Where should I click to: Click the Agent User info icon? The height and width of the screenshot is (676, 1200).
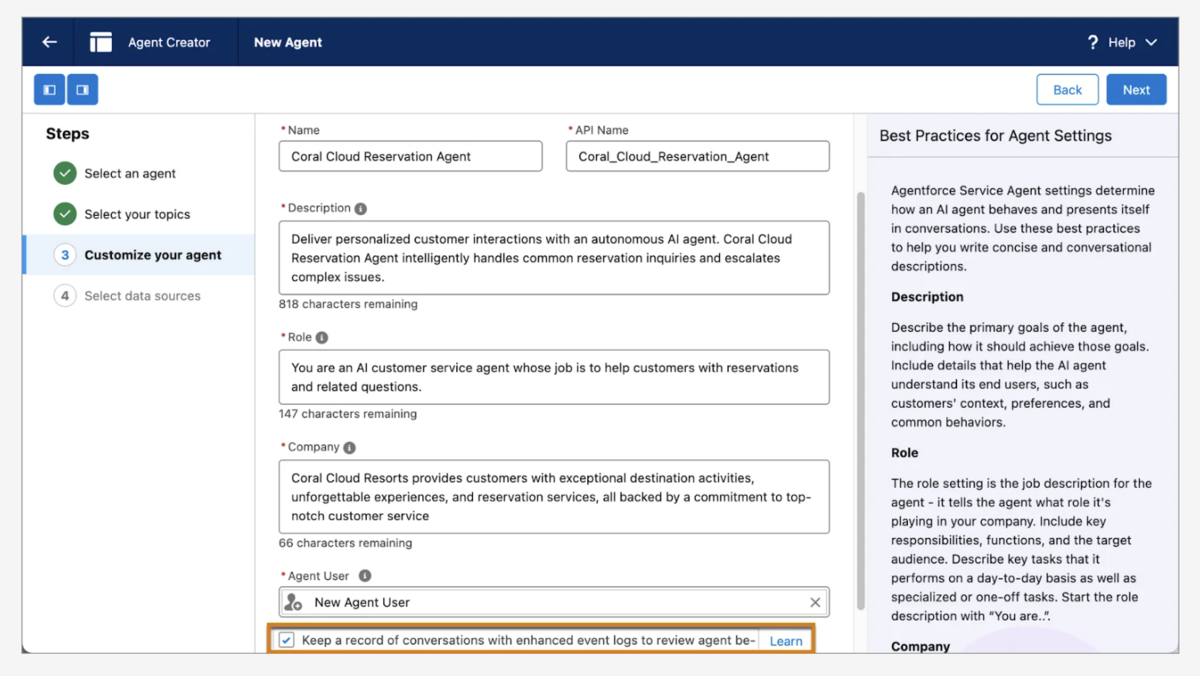(x=365, y=576)
